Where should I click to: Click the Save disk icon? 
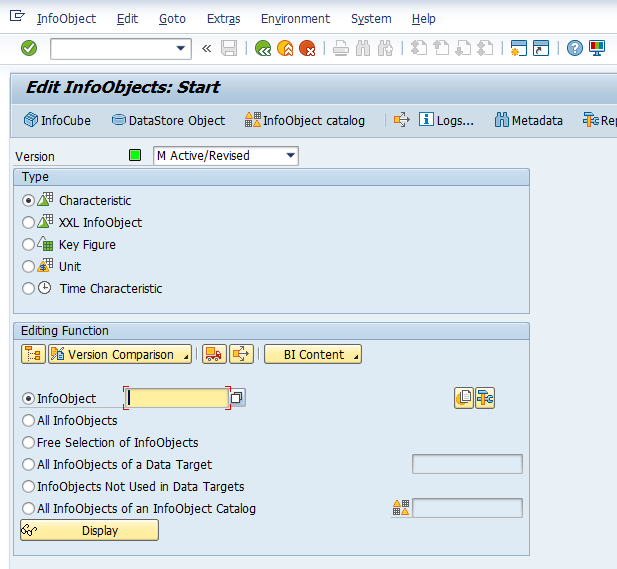click(x=229, y=48)
